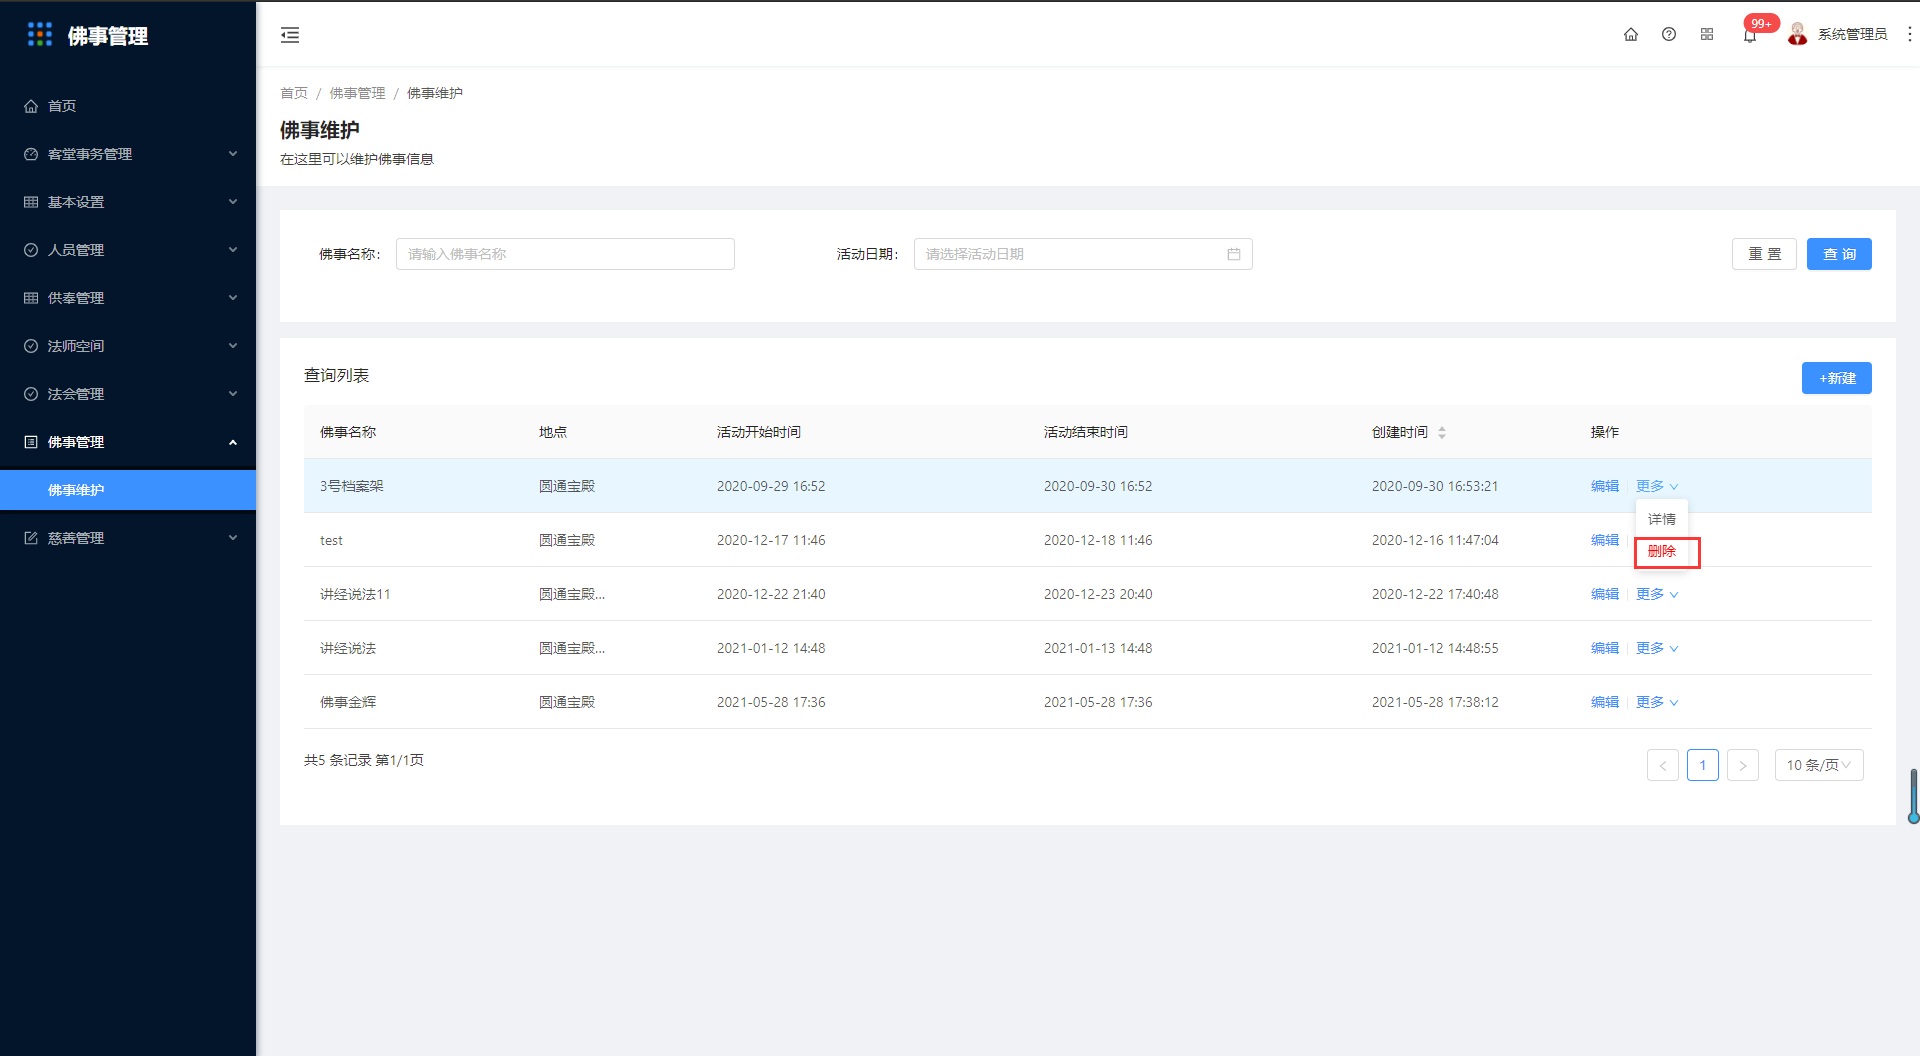Go to previous page arrow

click(1663, 765)
